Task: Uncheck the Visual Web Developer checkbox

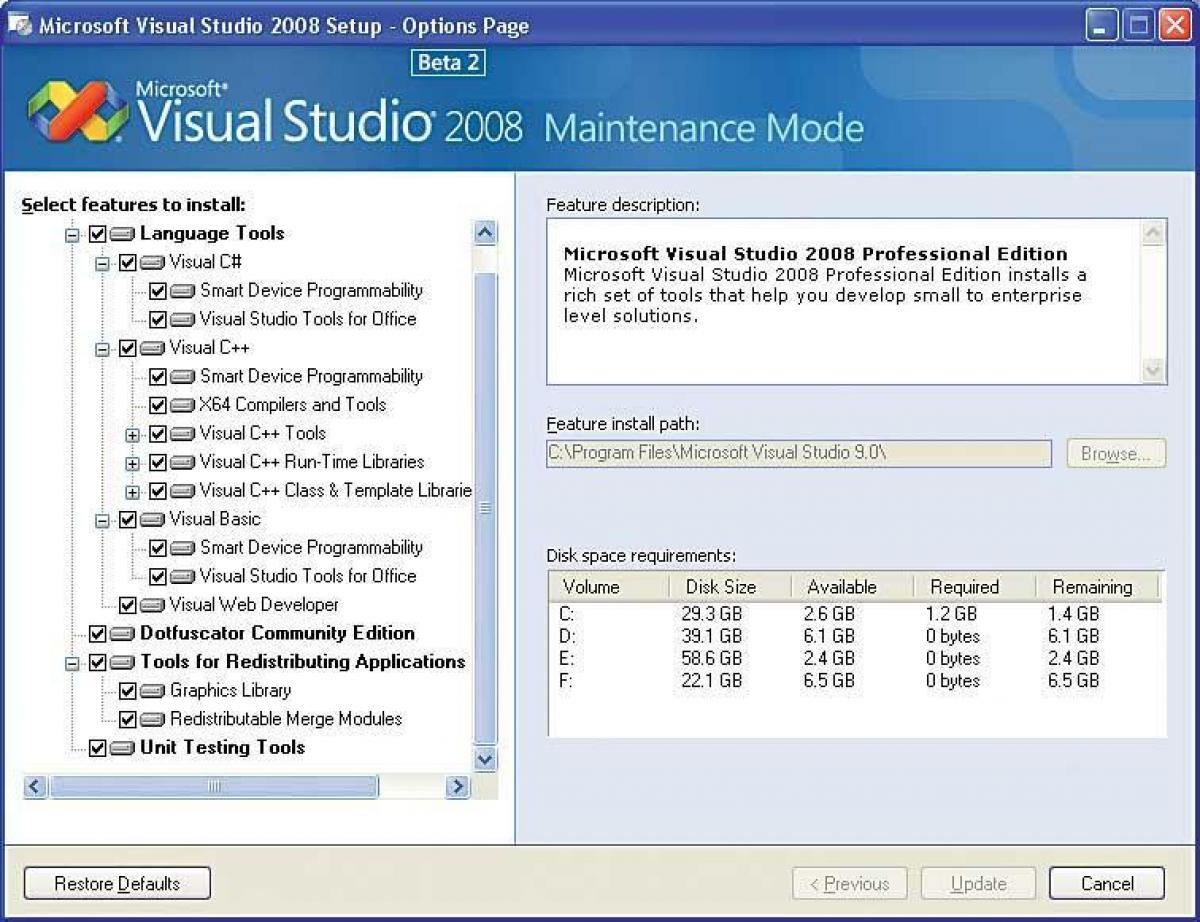Action: 128,604
